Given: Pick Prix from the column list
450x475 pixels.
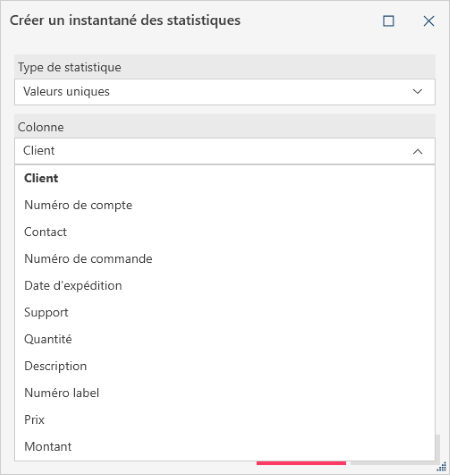Looking at the screenshot, I should click(x=225, y=420).
